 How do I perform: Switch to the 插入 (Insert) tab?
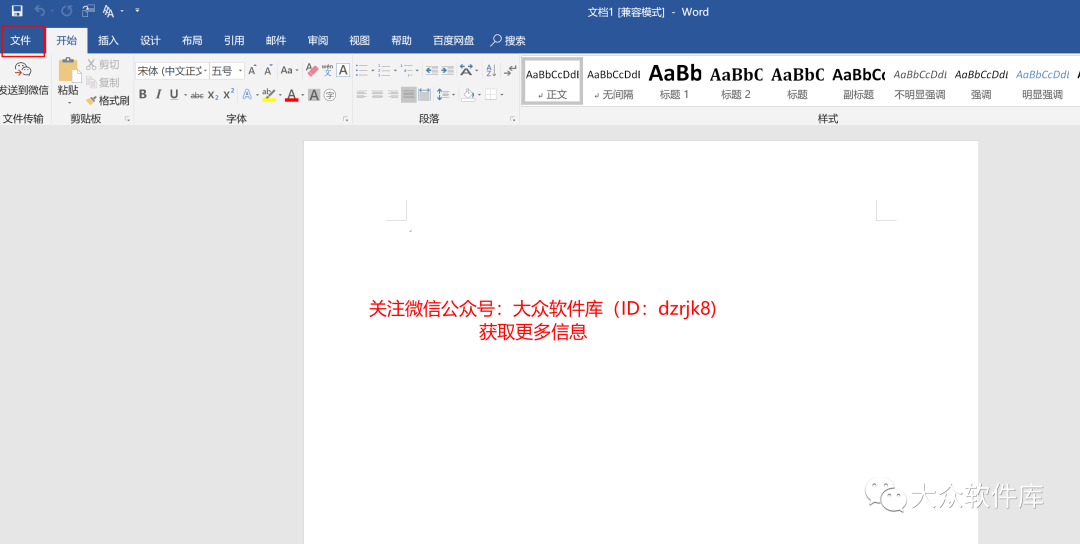click(108, 41)
